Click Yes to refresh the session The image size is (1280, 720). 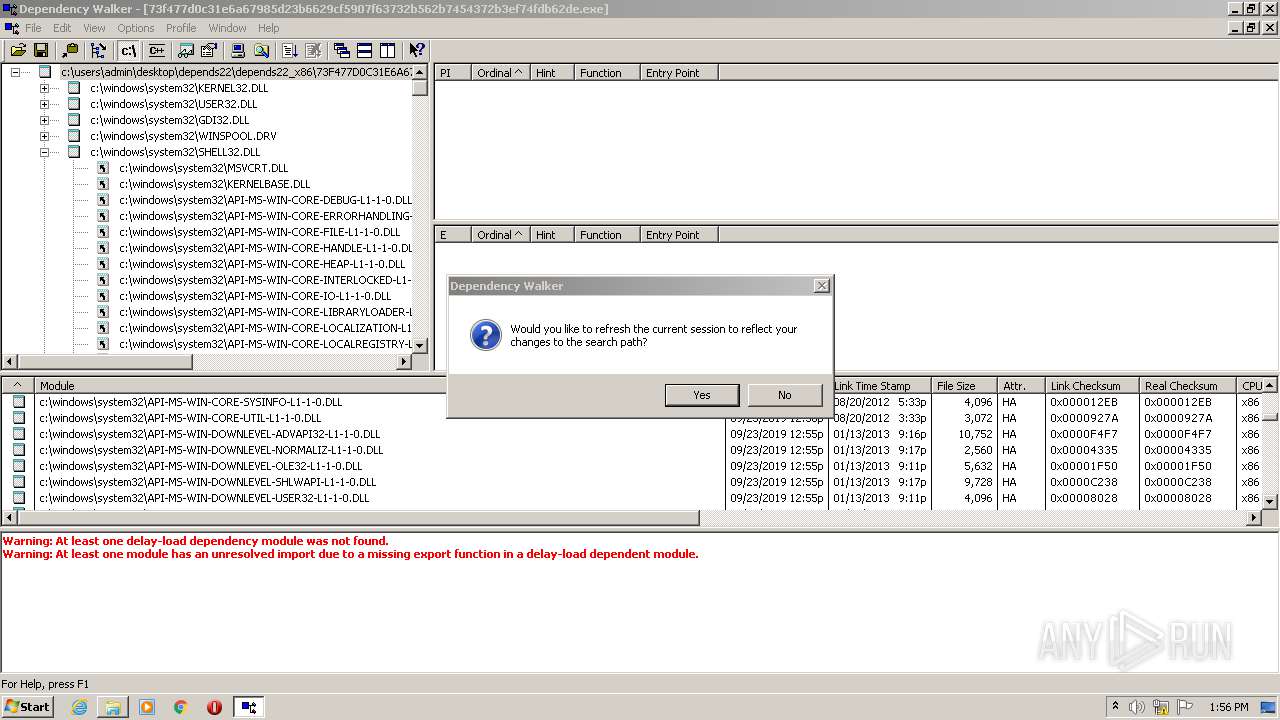[x=702, y=395]
